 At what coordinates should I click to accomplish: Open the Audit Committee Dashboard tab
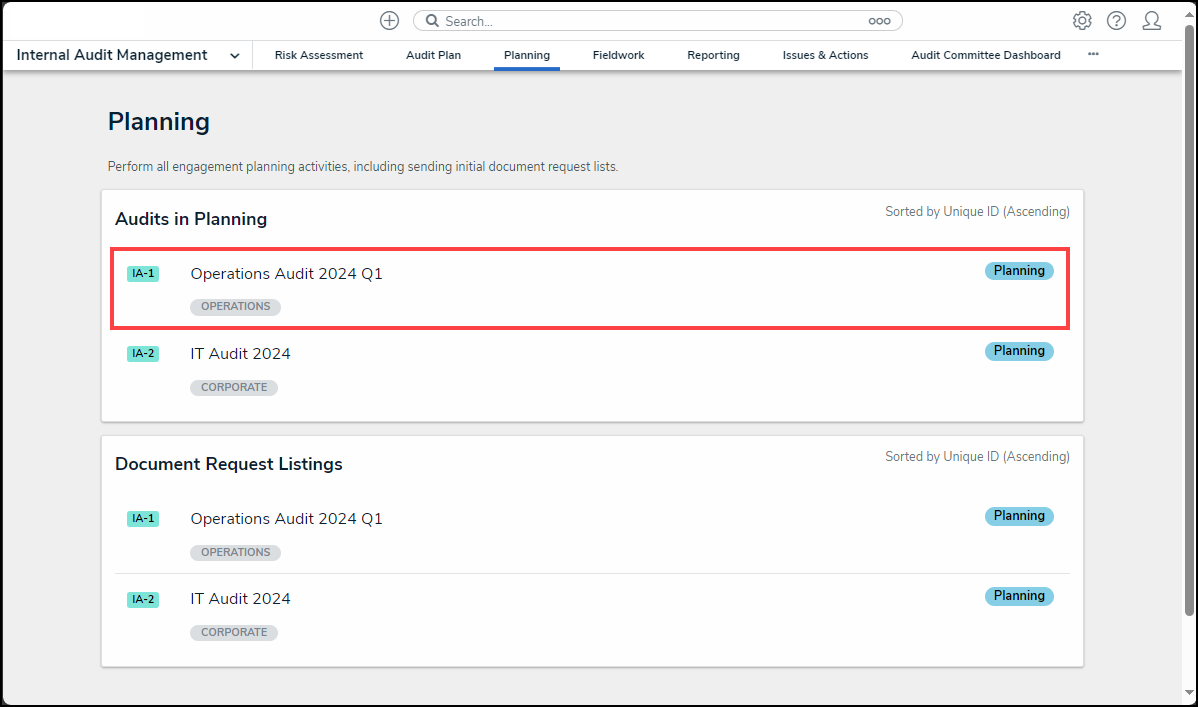pyautogui.click(x=985, y=55)
